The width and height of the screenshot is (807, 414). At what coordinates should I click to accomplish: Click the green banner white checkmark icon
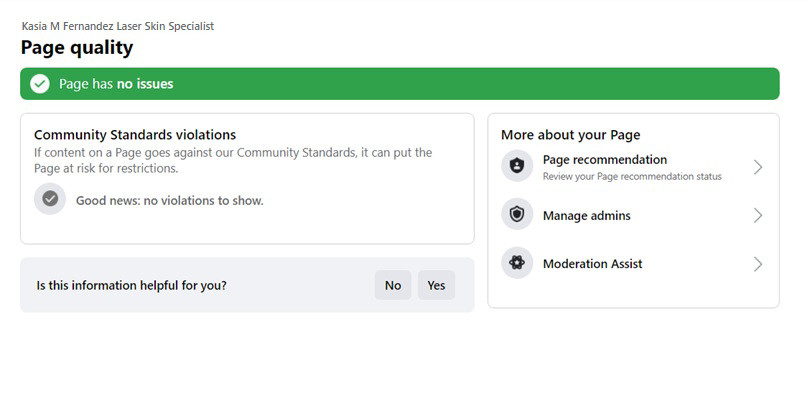40,84
